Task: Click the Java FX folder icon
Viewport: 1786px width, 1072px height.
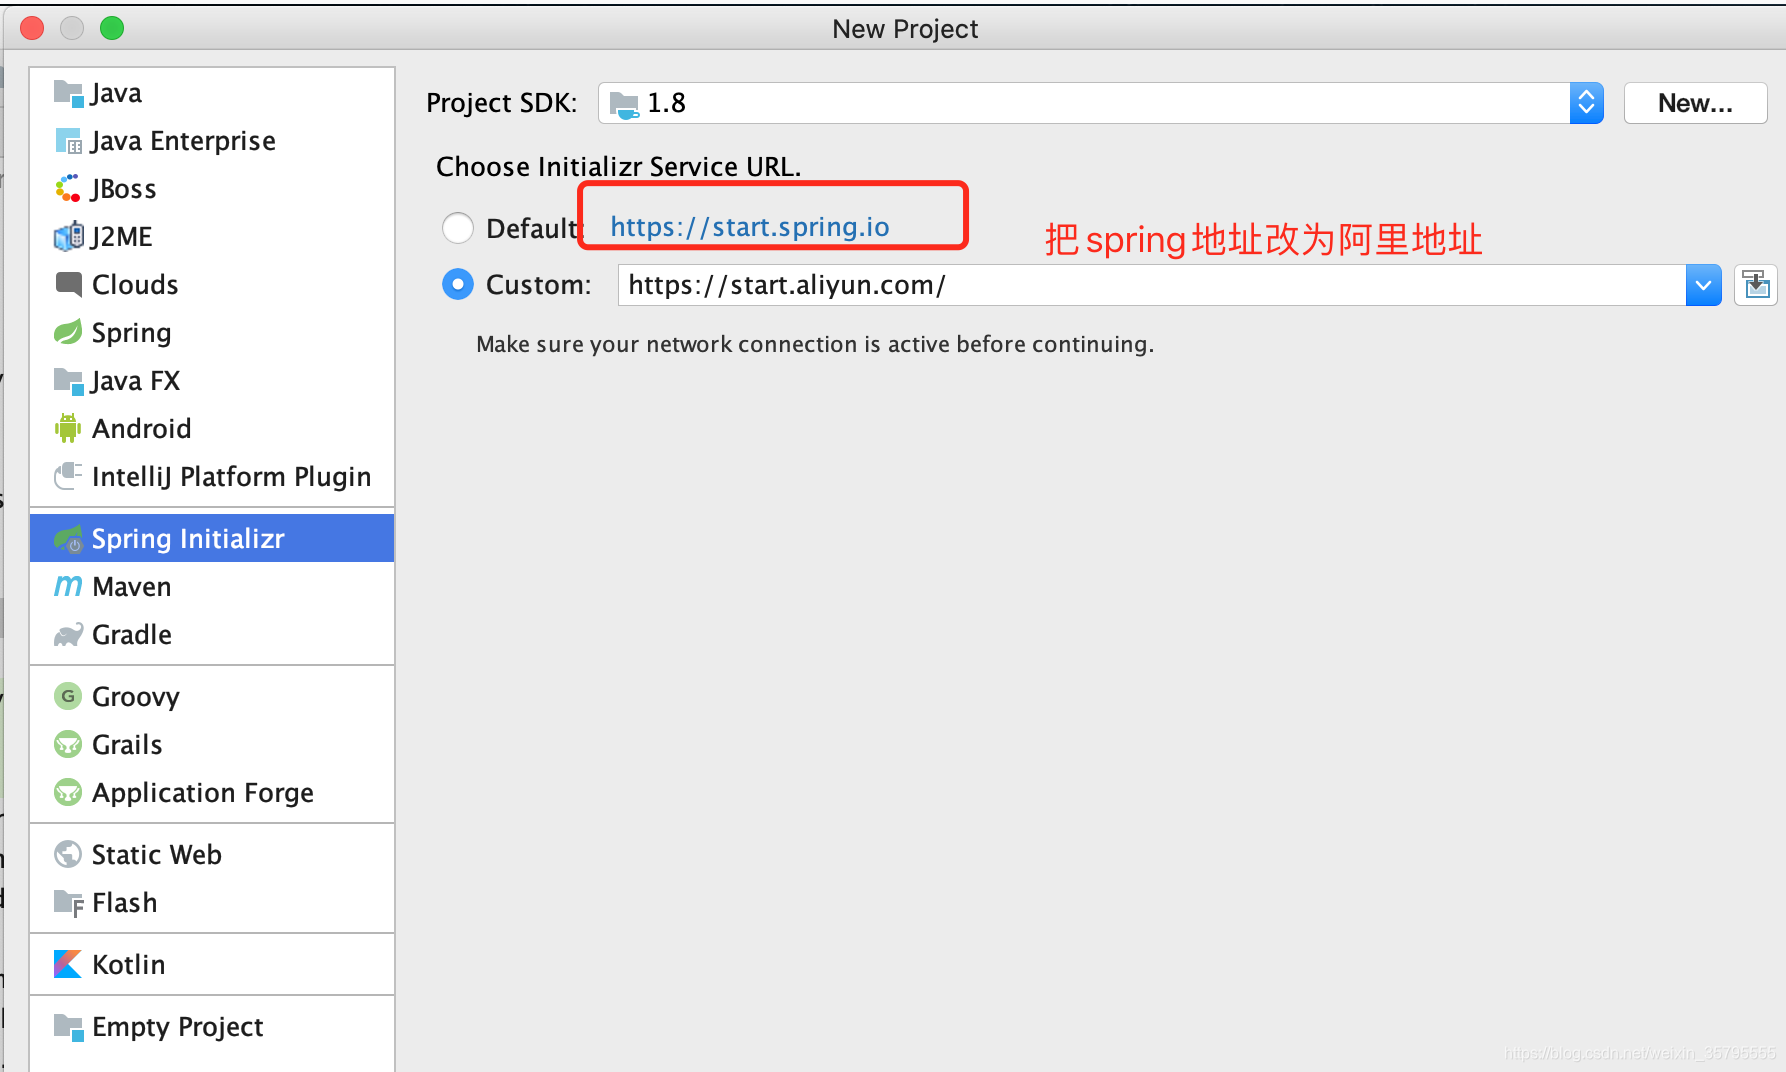Action: 68,381
